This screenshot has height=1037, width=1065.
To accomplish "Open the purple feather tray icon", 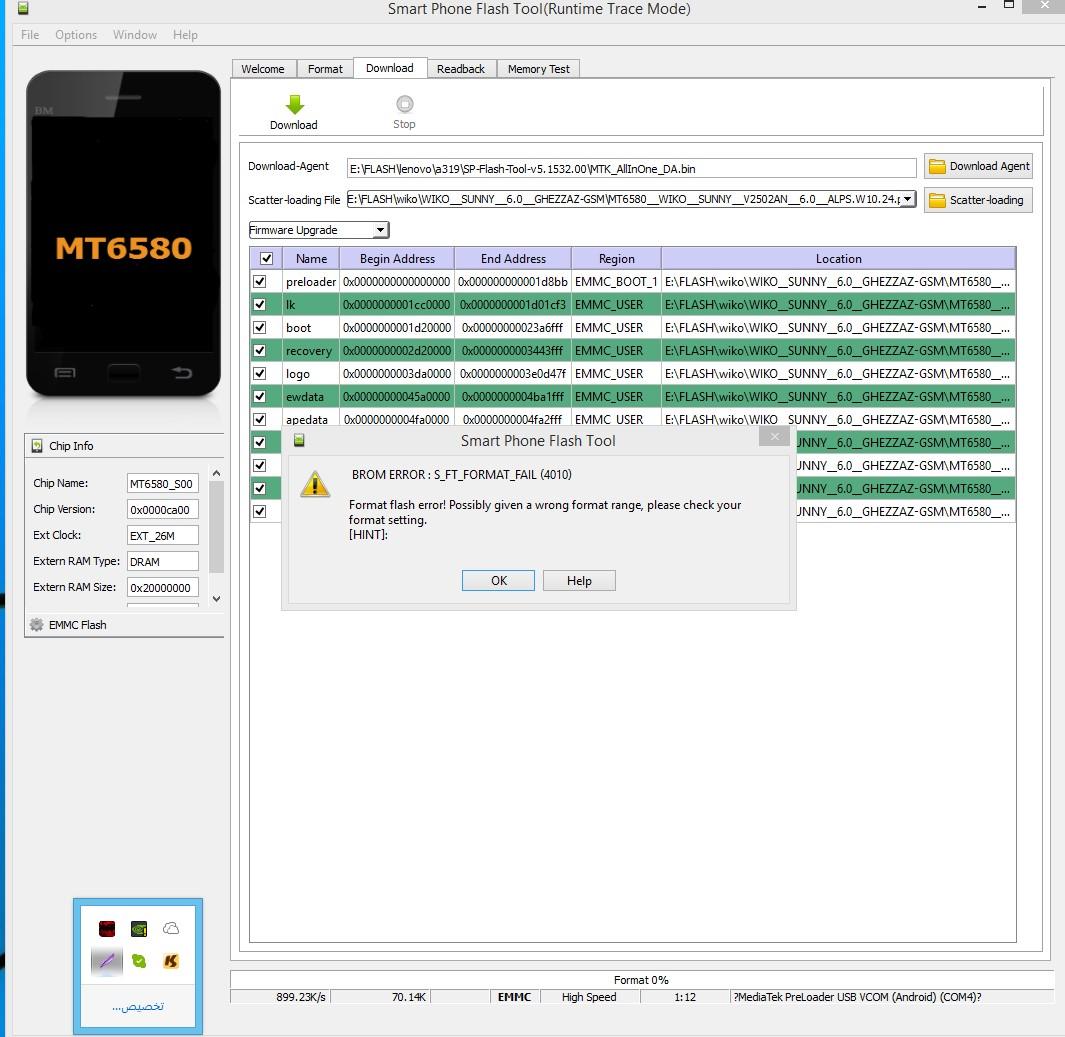I will (x=107, y=961).
